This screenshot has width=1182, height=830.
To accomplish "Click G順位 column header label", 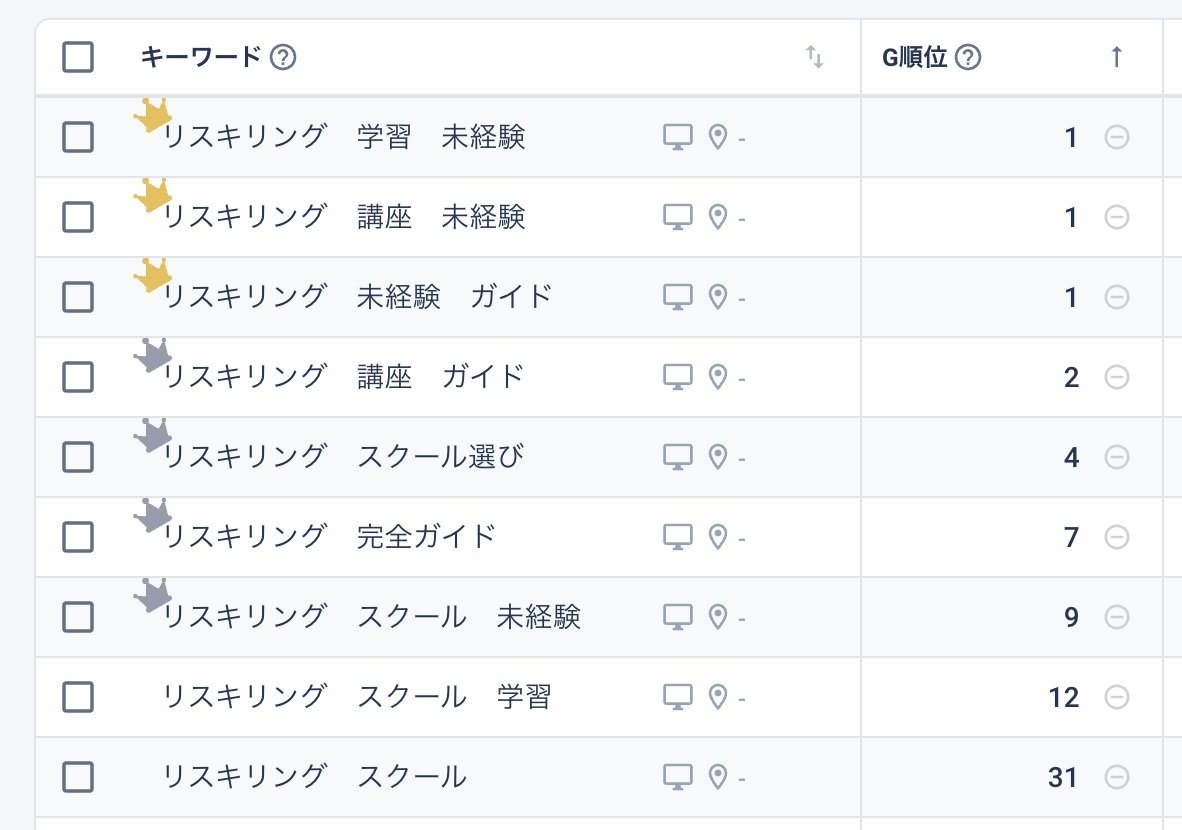I will click(x=914, y=57).
